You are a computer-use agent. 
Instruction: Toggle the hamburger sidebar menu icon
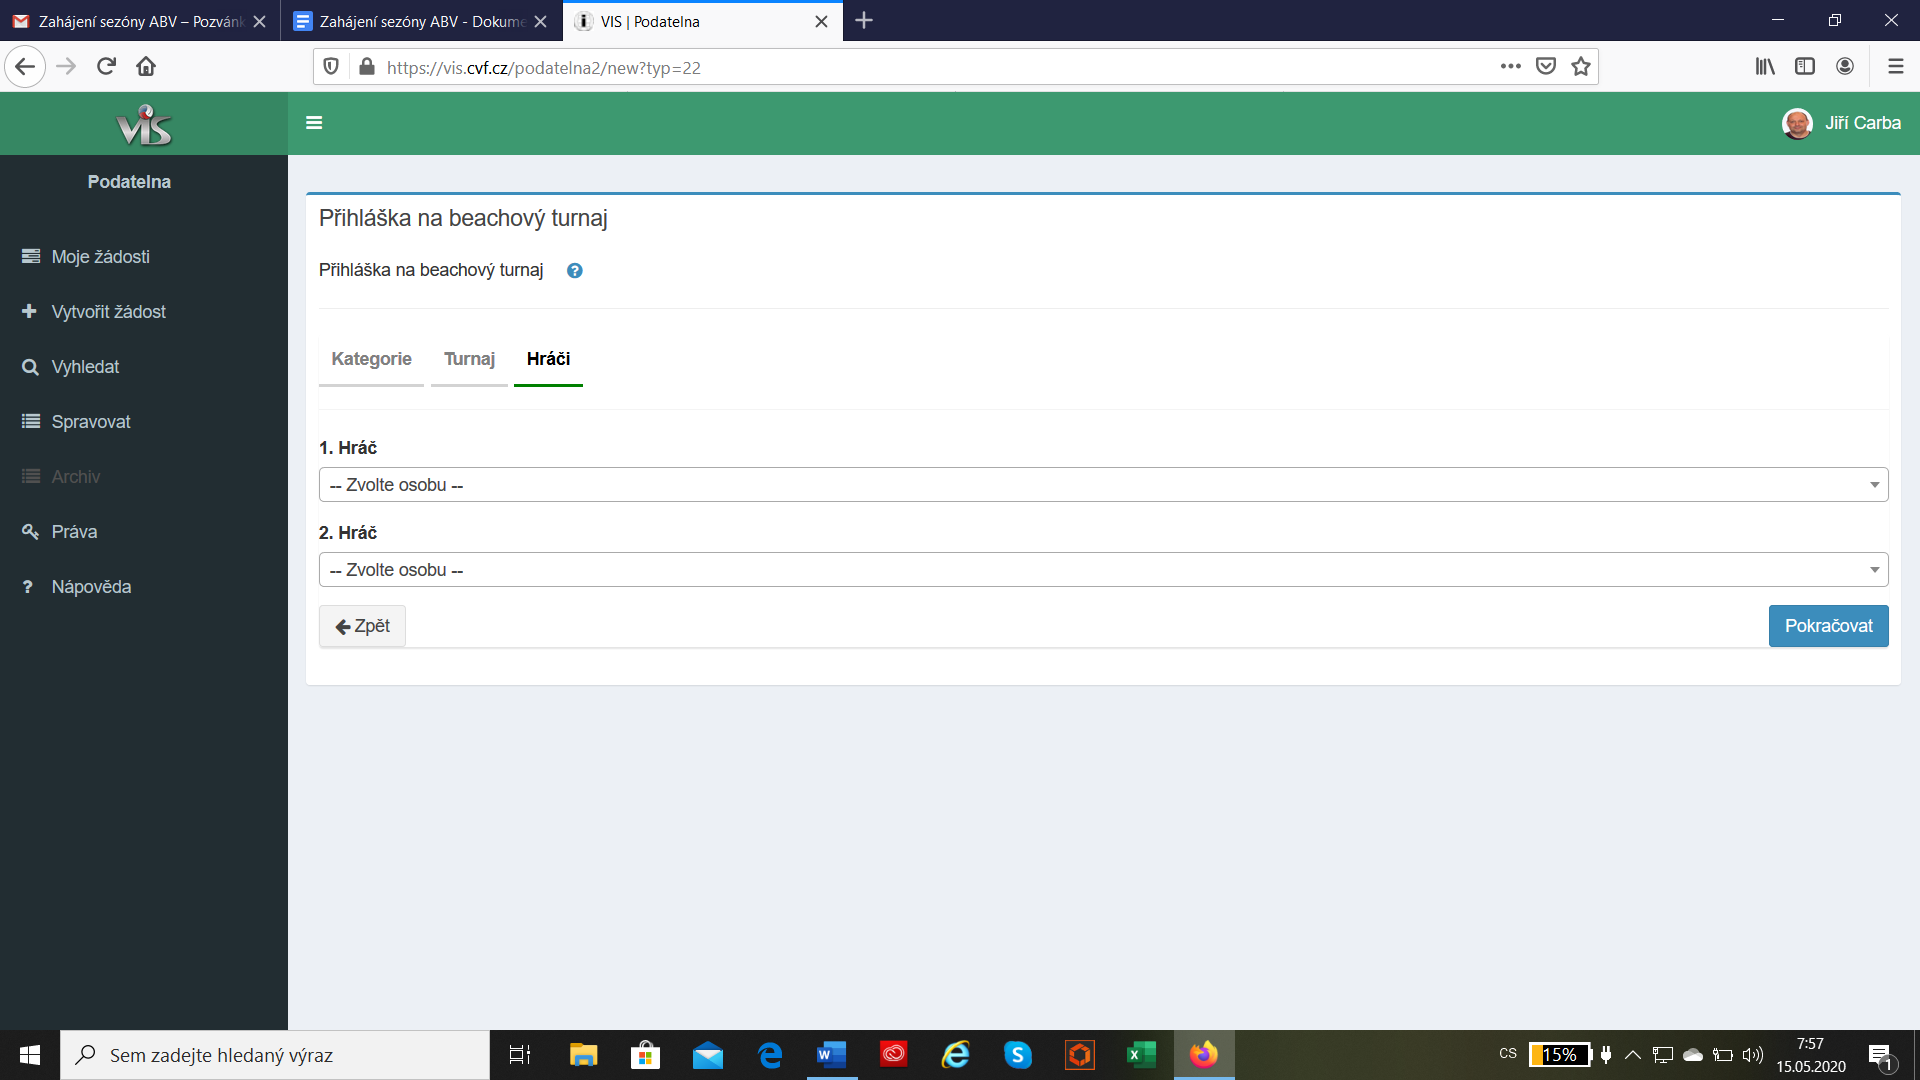point(314,123)
